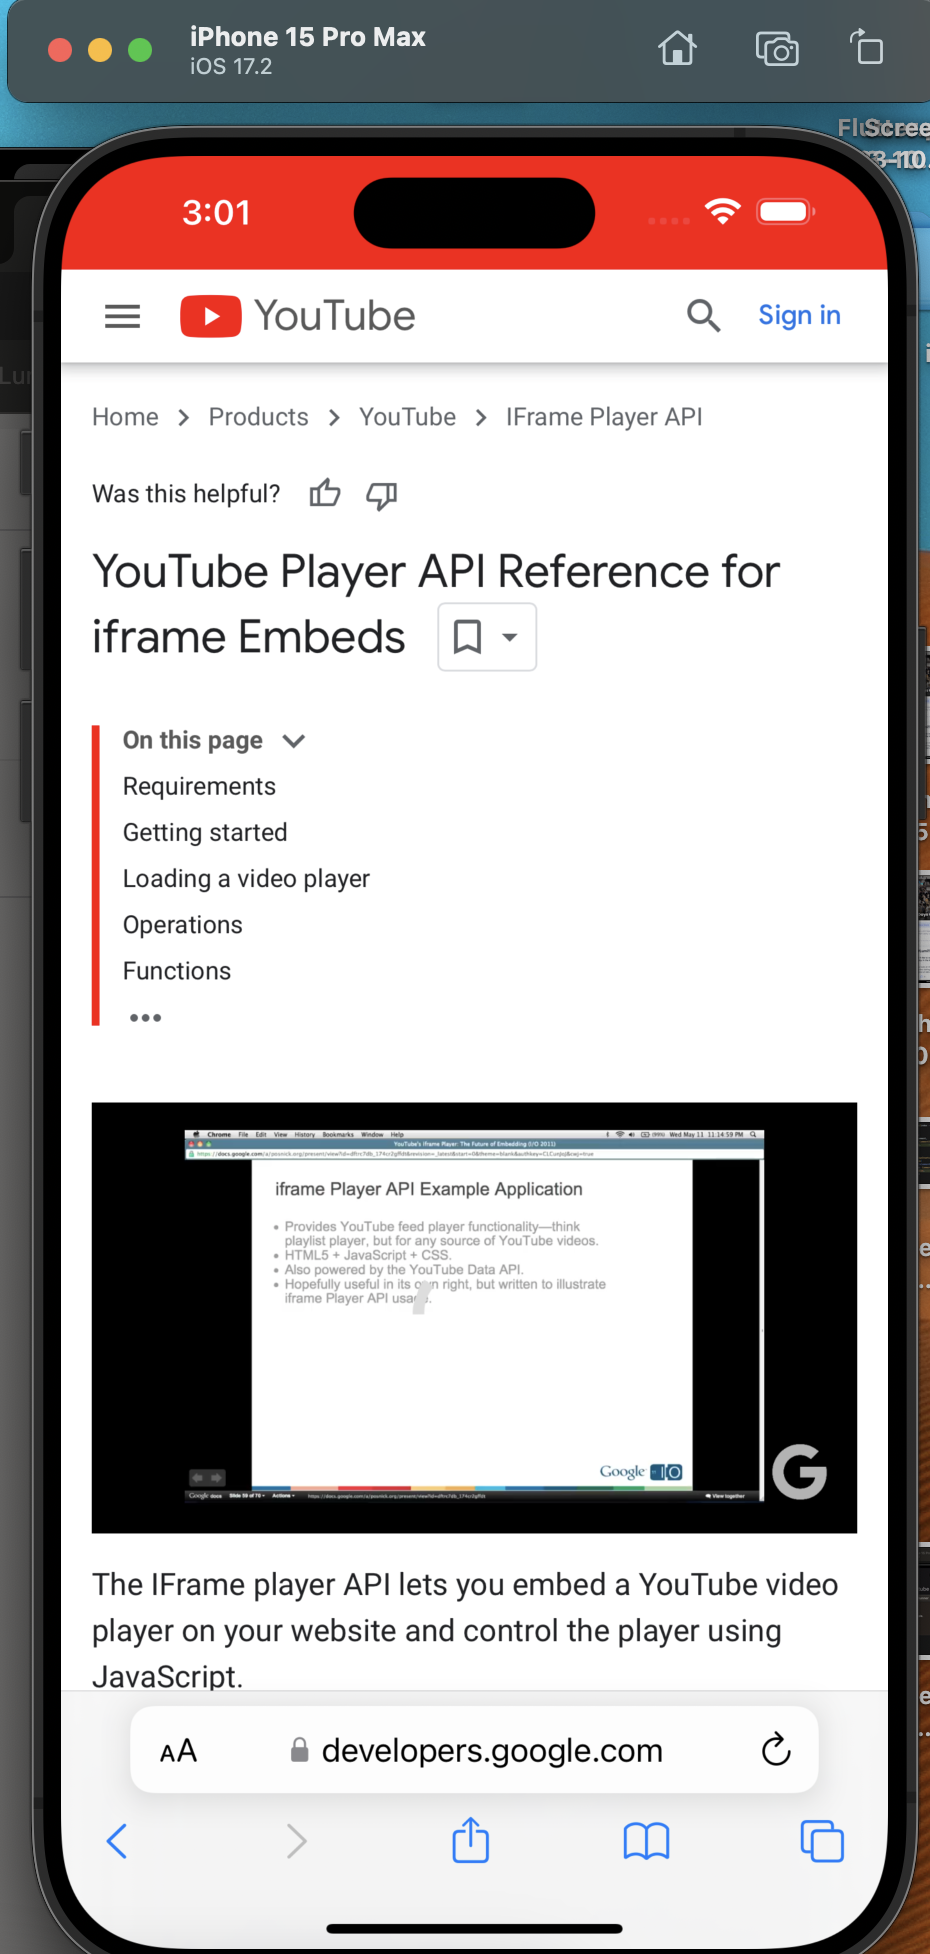This screenshot has height=1954, width=930.
Task: Reload the page in Safari
Action: pos(776,1750)
